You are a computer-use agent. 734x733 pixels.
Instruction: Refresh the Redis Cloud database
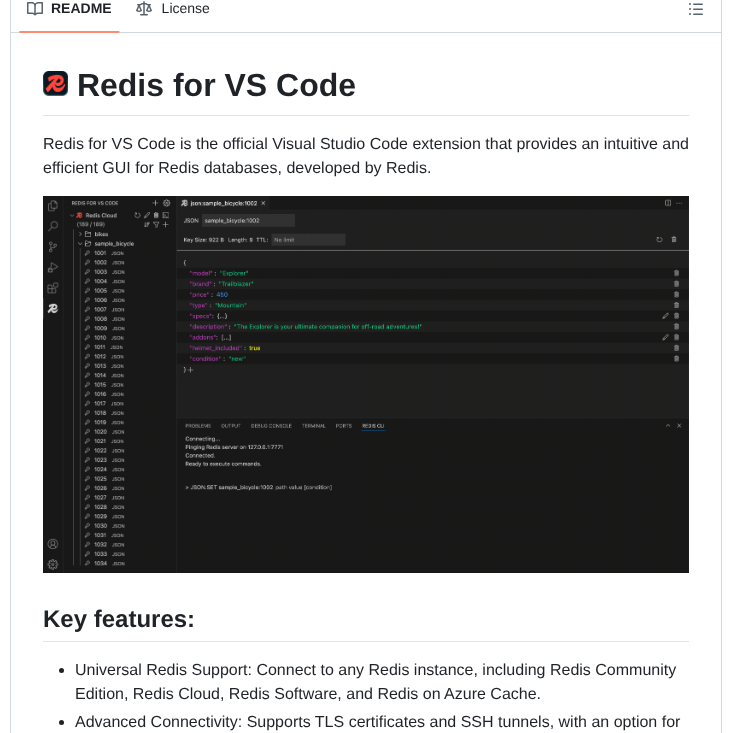(x=137, y=215)
